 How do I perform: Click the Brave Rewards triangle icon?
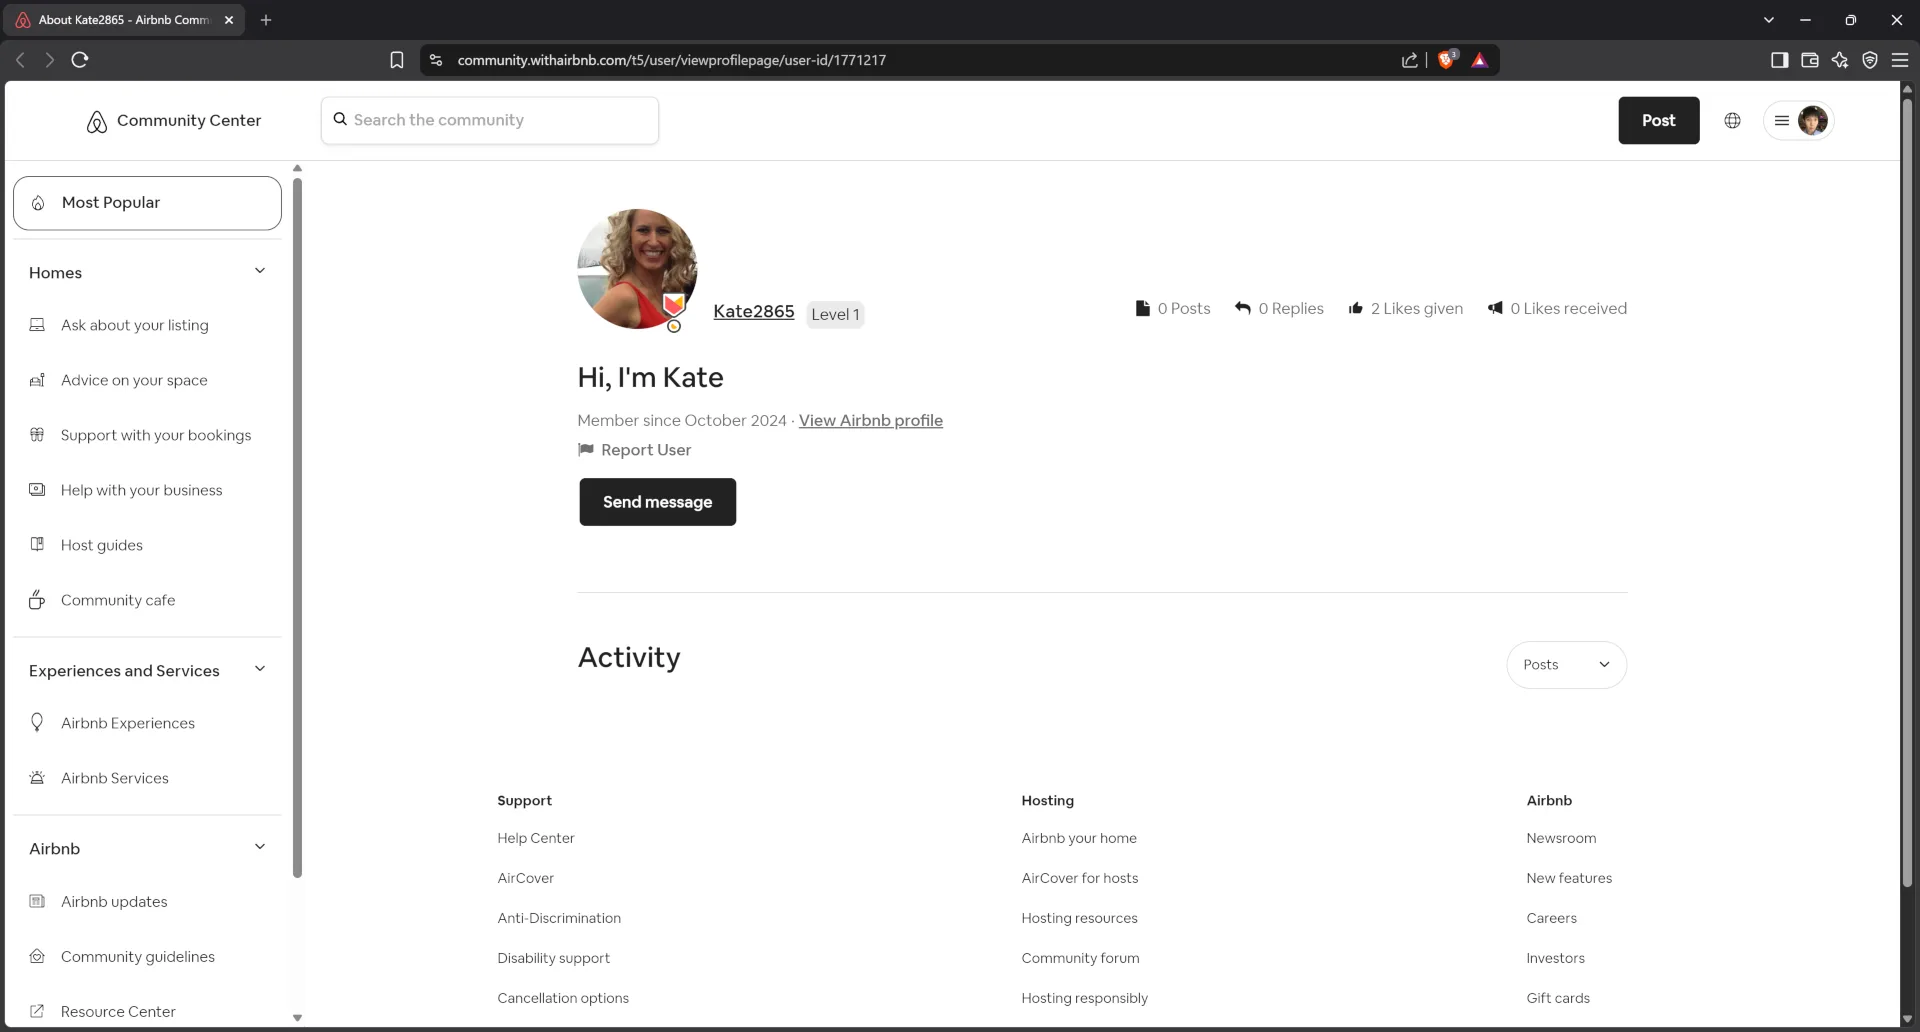1480,60
